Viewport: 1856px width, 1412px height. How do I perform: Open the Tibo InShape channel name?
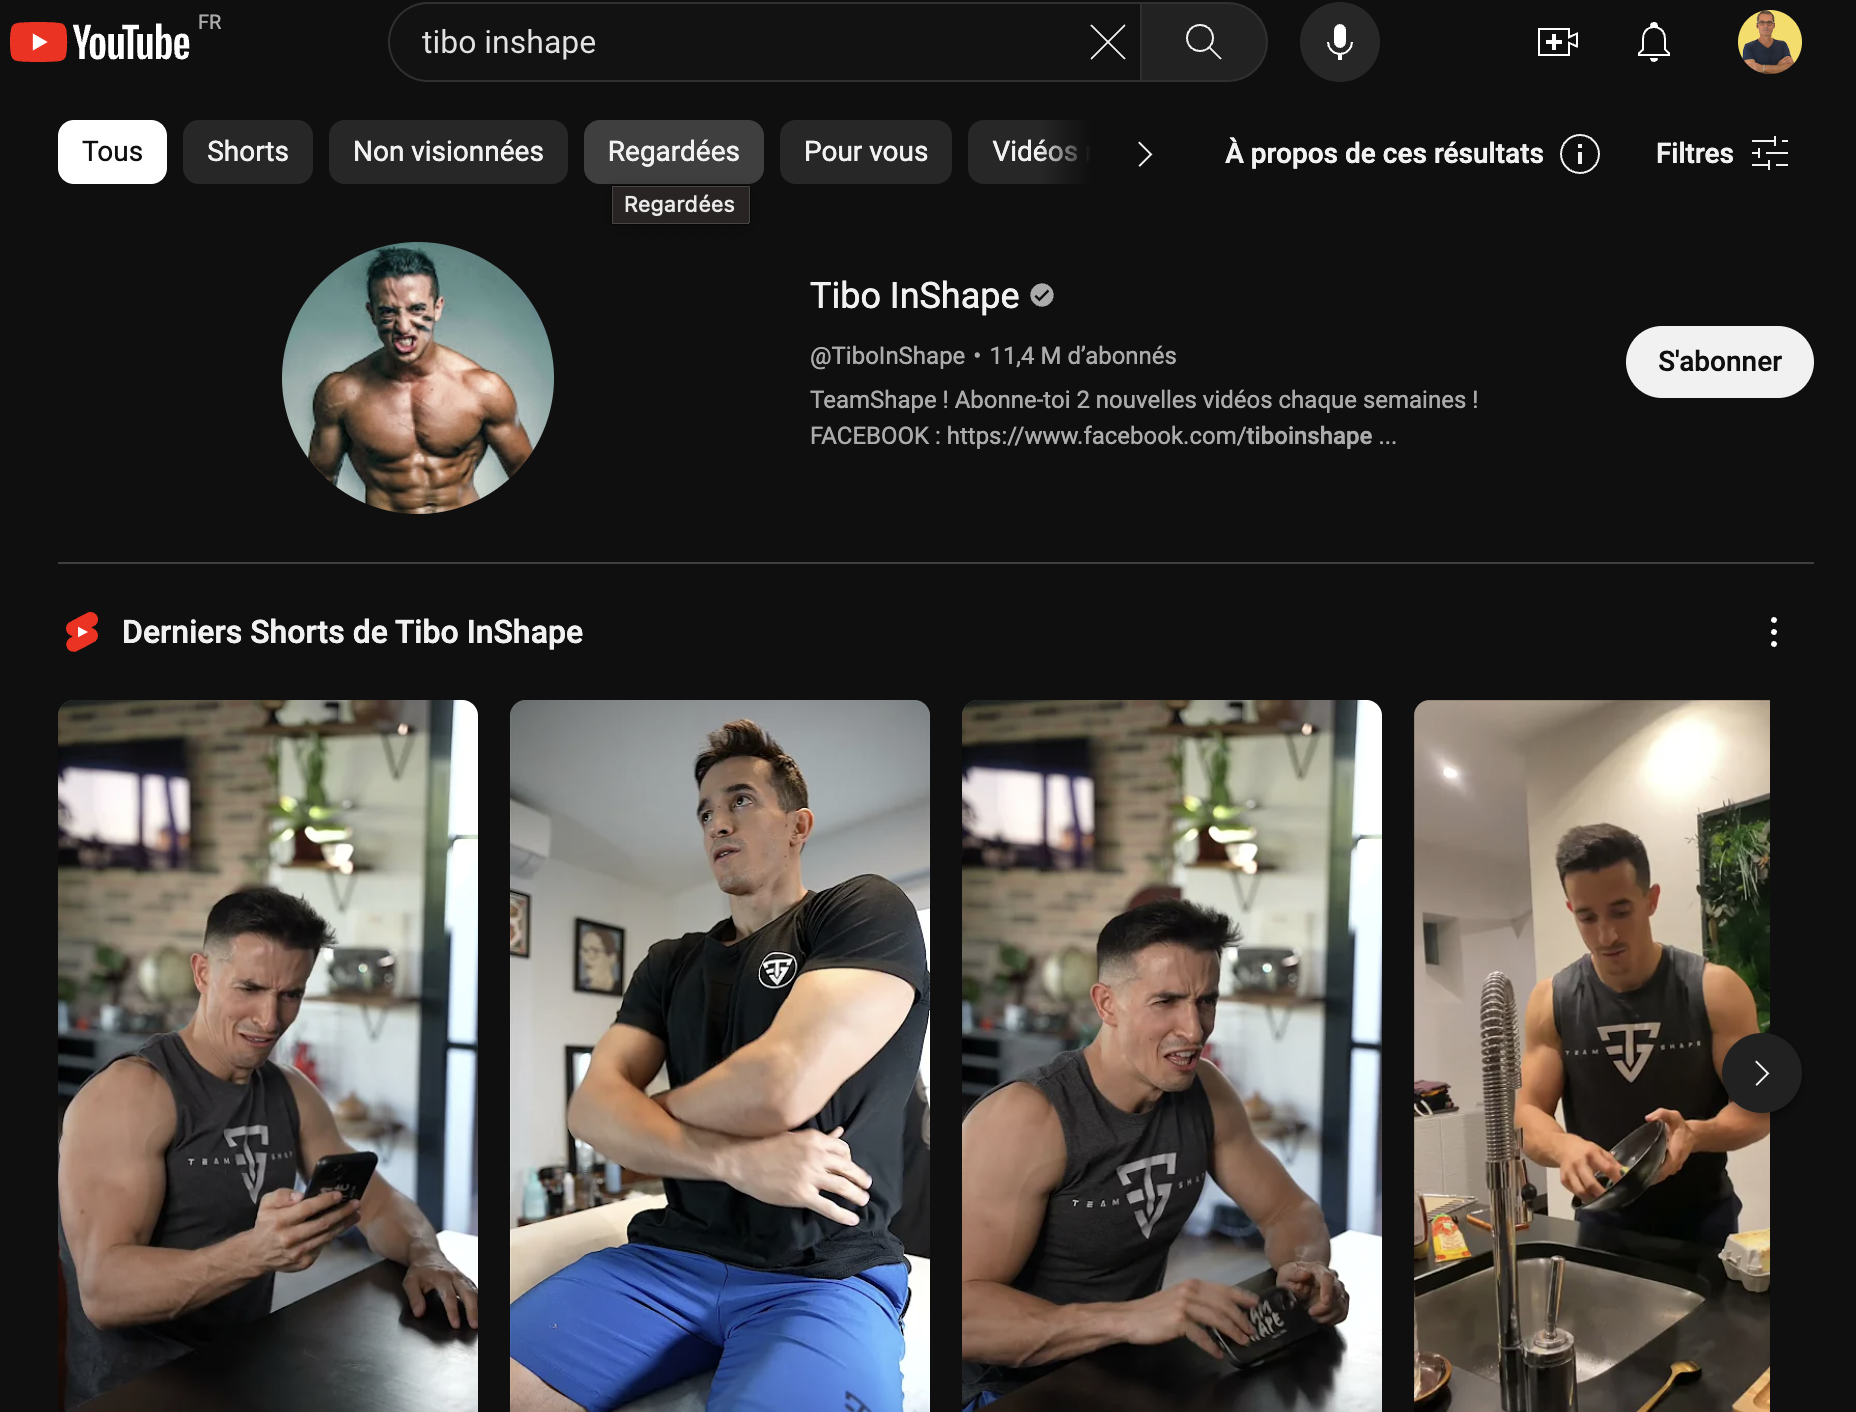click(x=914, y=296)
